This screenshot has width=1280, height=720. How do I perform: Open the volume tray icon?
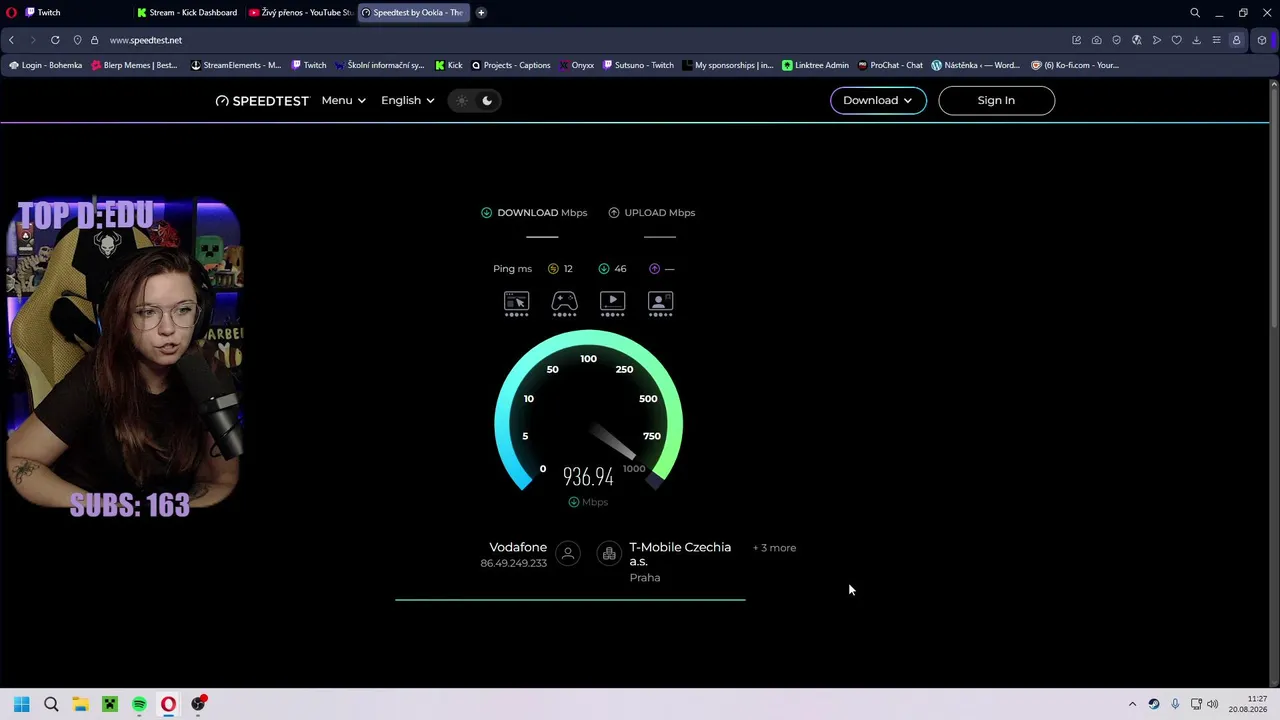[1213, 704]
